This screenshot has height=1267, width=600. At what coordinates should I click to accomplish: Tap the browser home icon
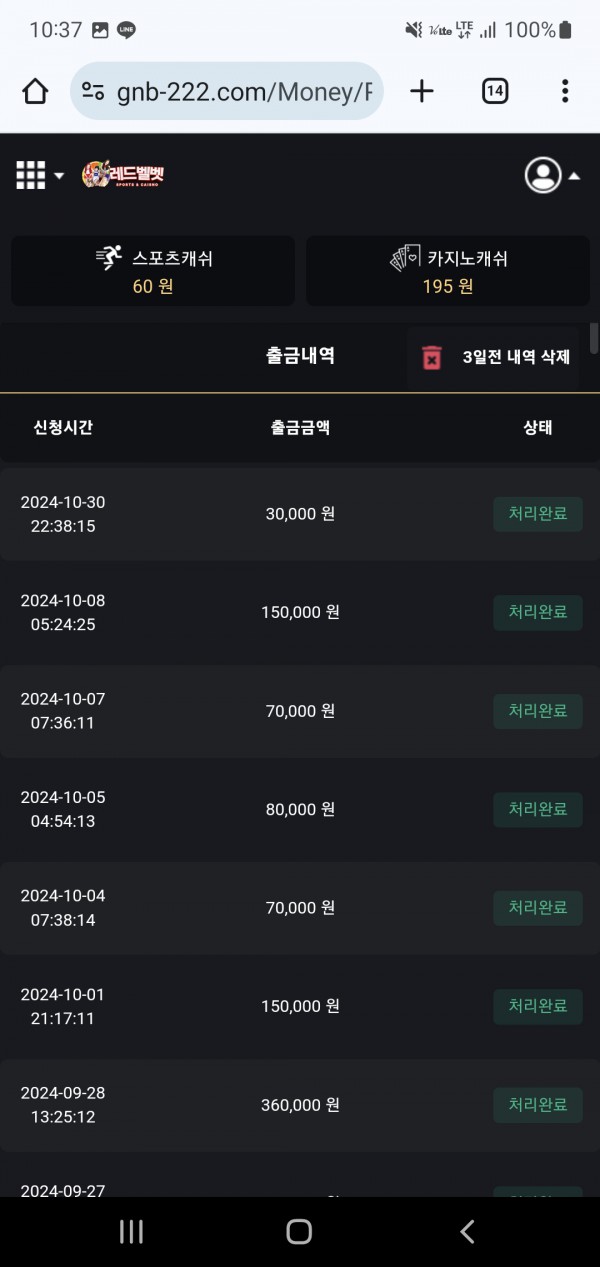coord(35,92)
